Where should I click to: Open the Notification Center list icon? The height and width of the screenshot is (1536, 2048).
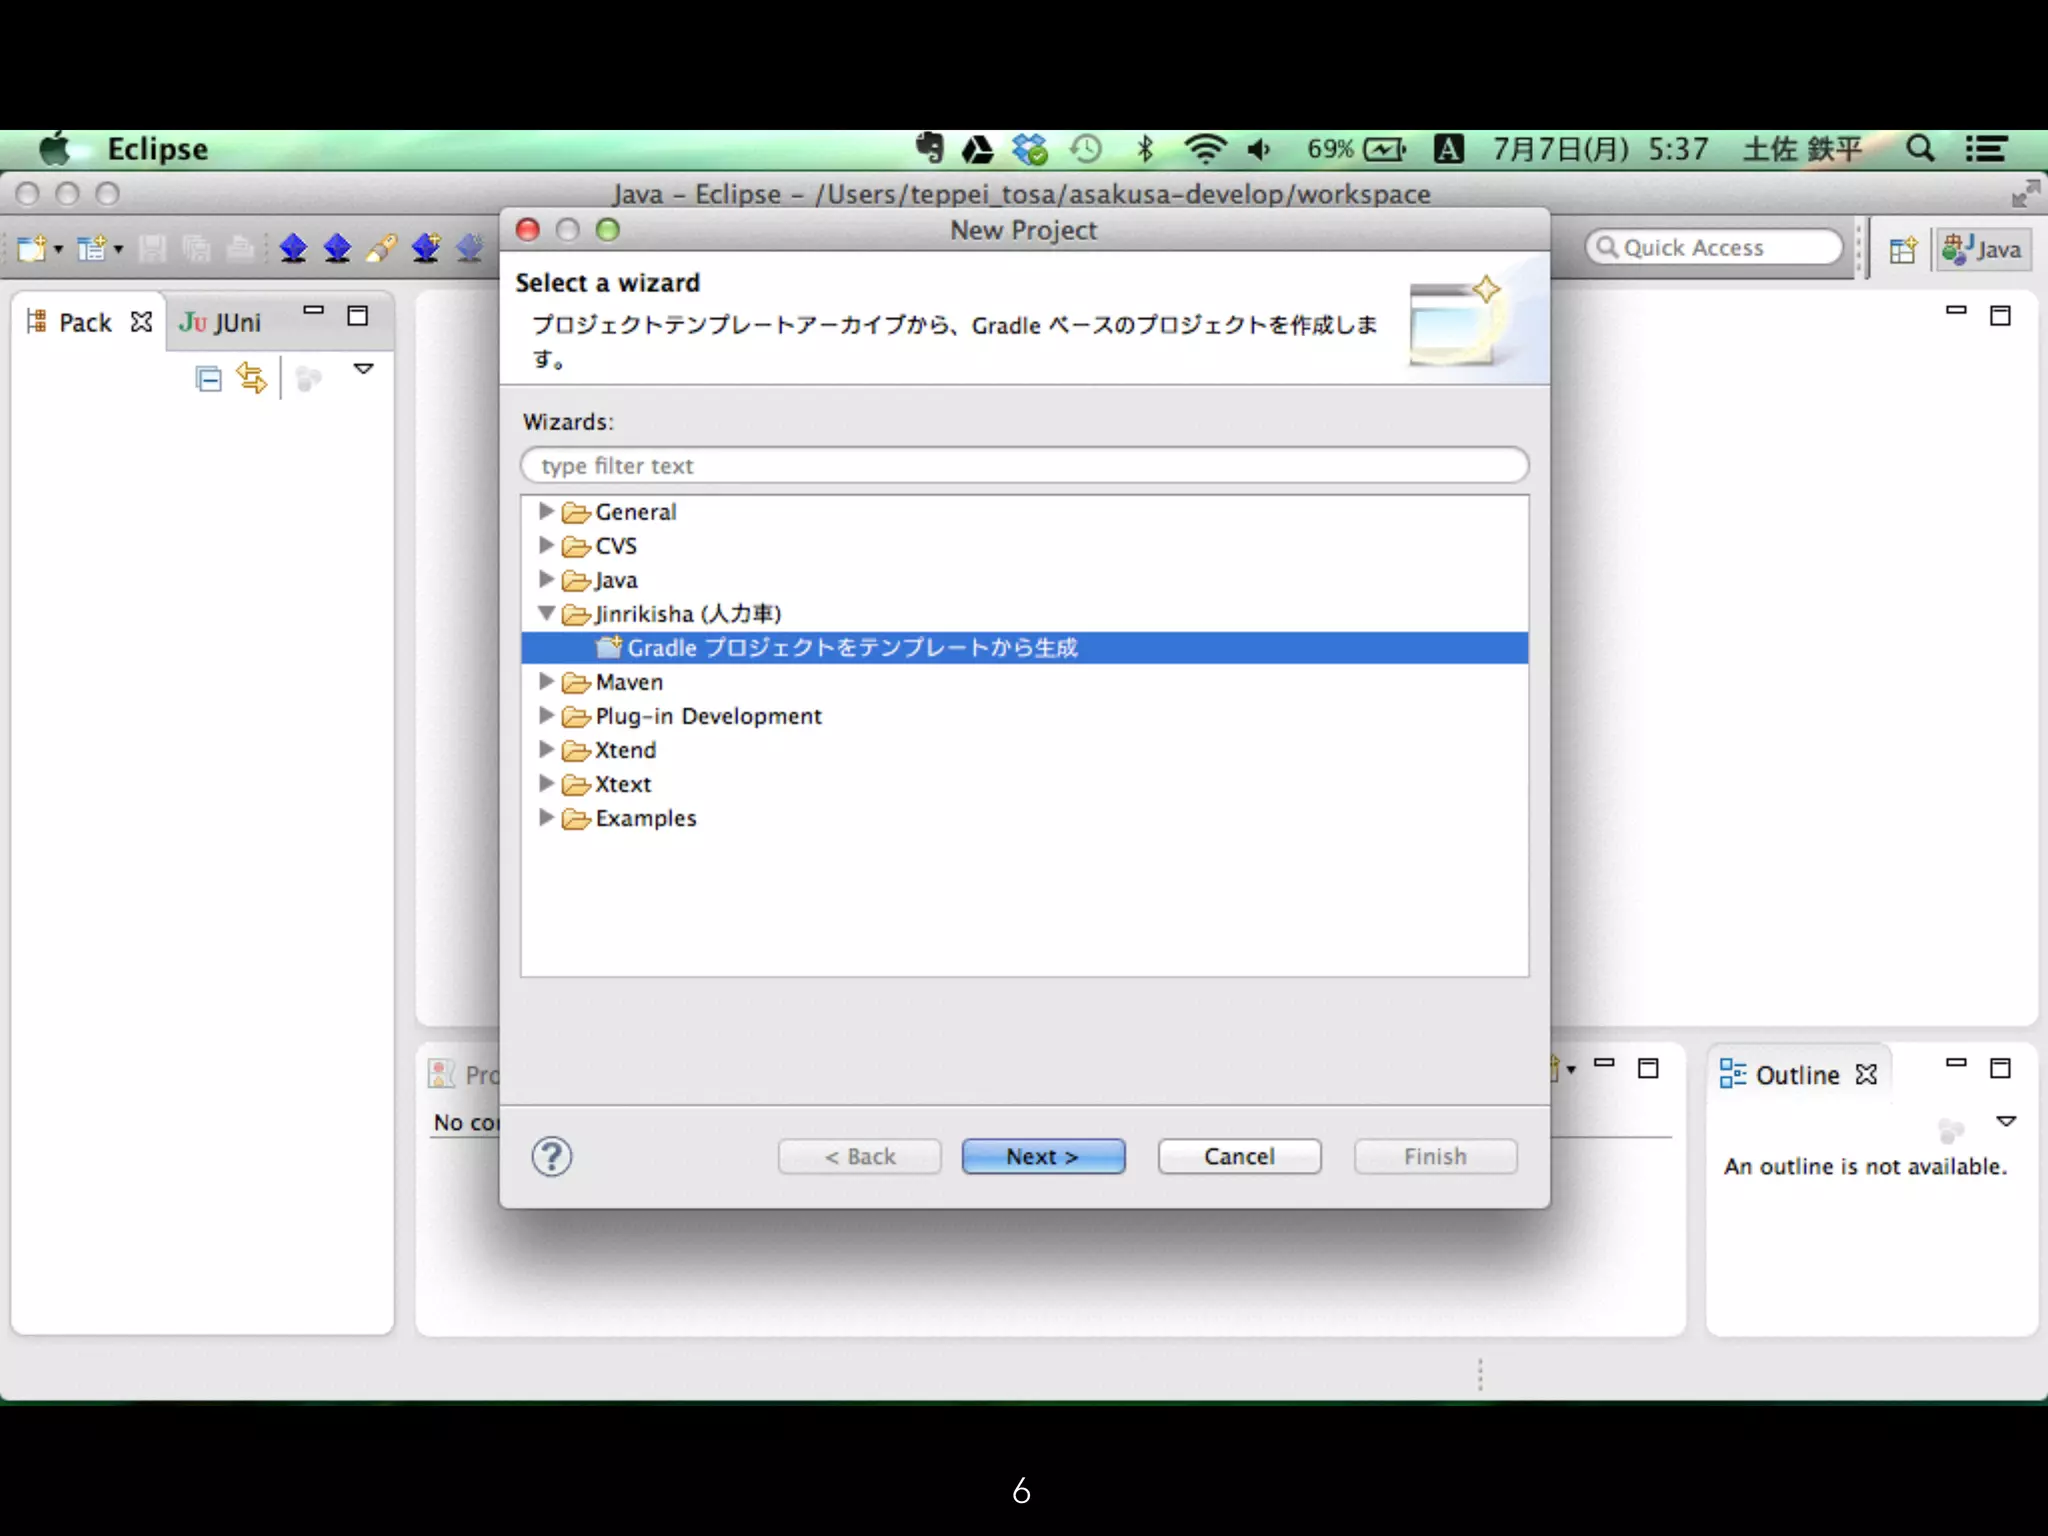pos(1986,149)
